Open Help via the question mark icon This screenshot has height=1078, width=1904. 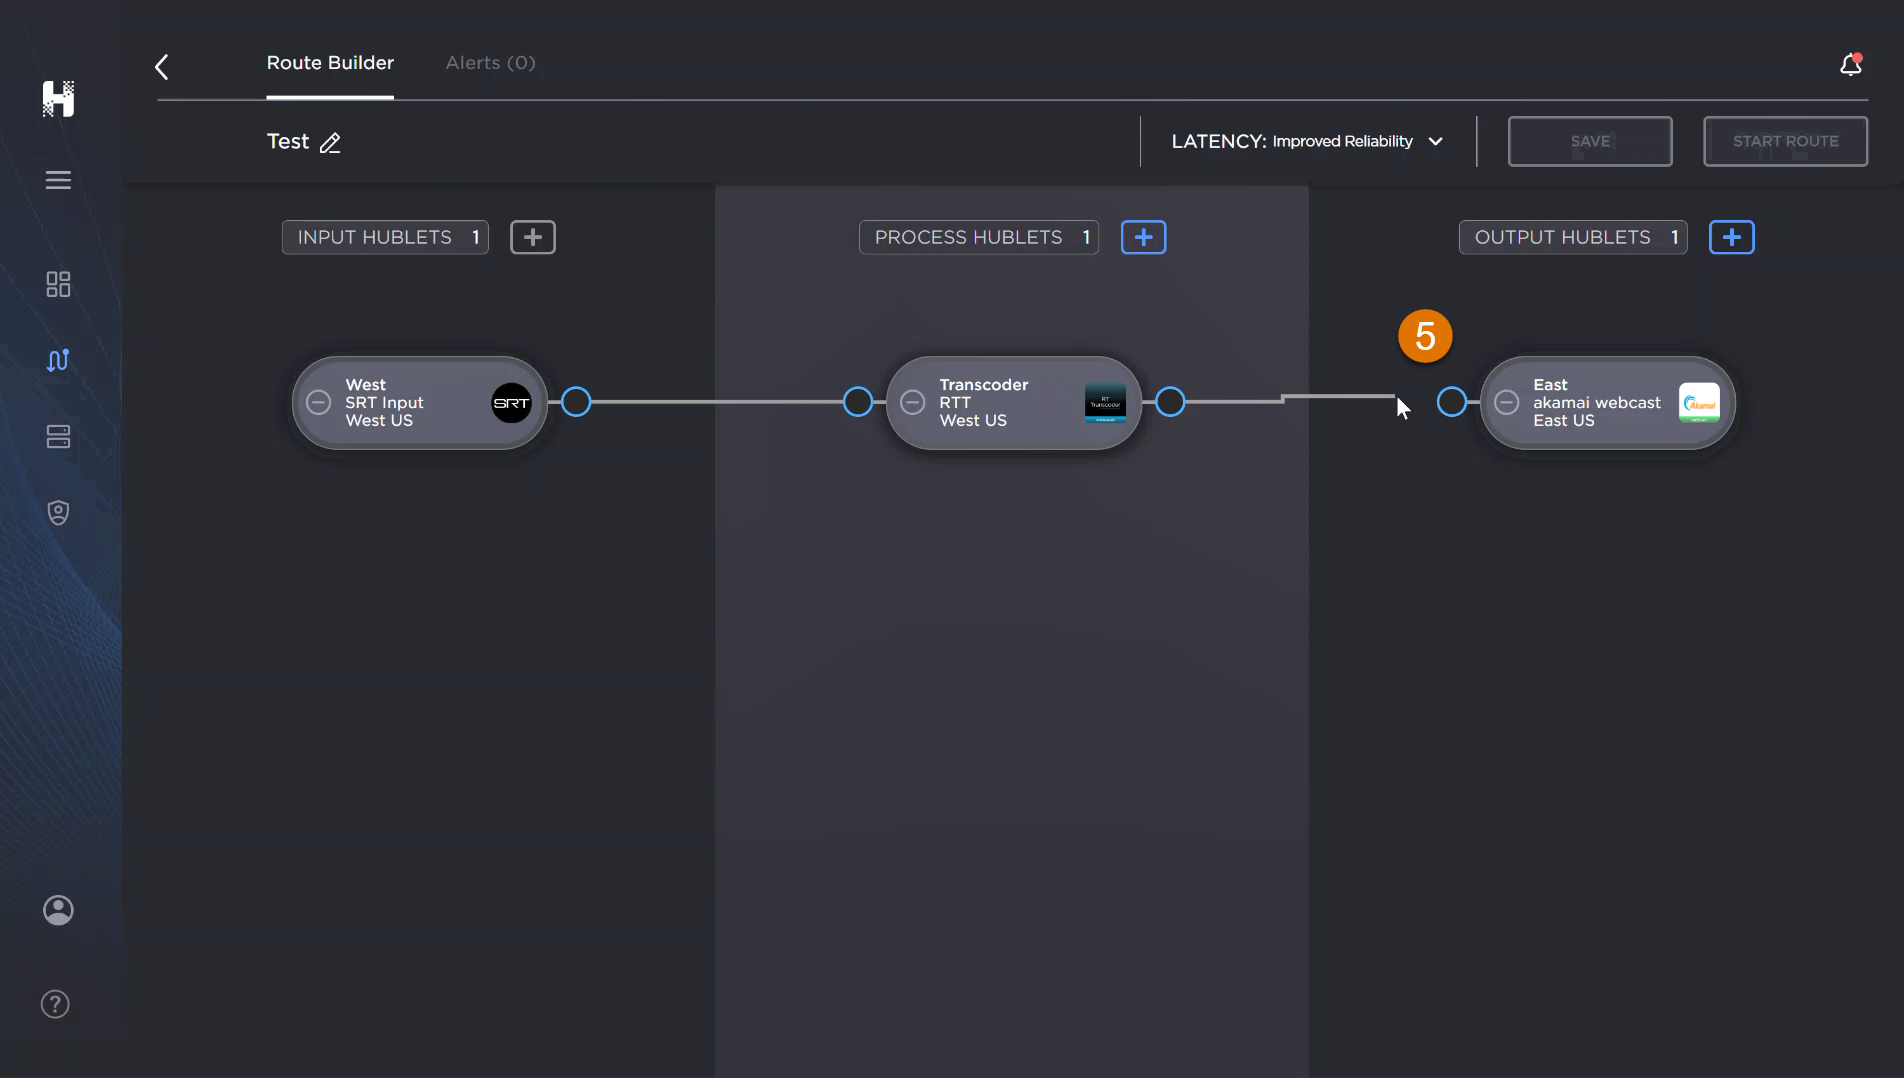pos(54,1004)
